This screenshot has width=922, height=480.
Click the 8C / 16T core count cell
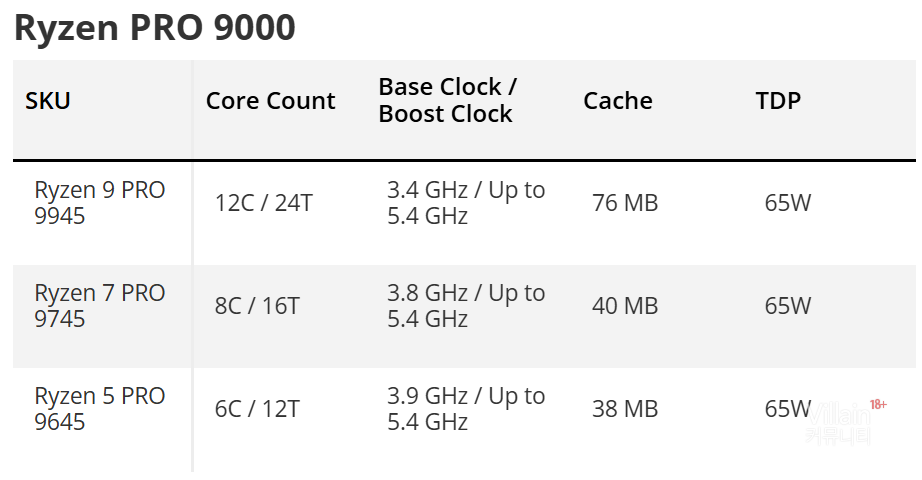[x=257, y=306]
